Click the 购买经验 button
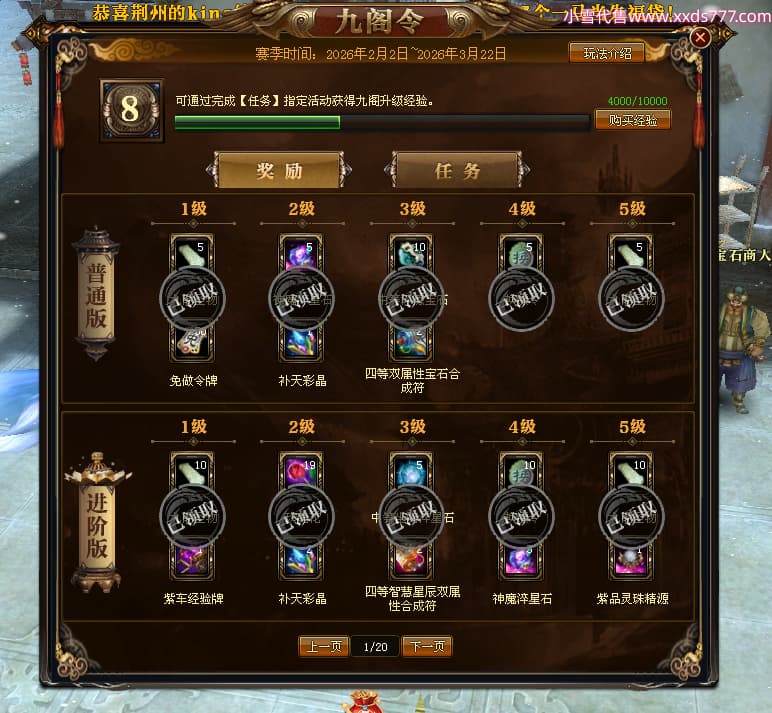 click(633, 120)
